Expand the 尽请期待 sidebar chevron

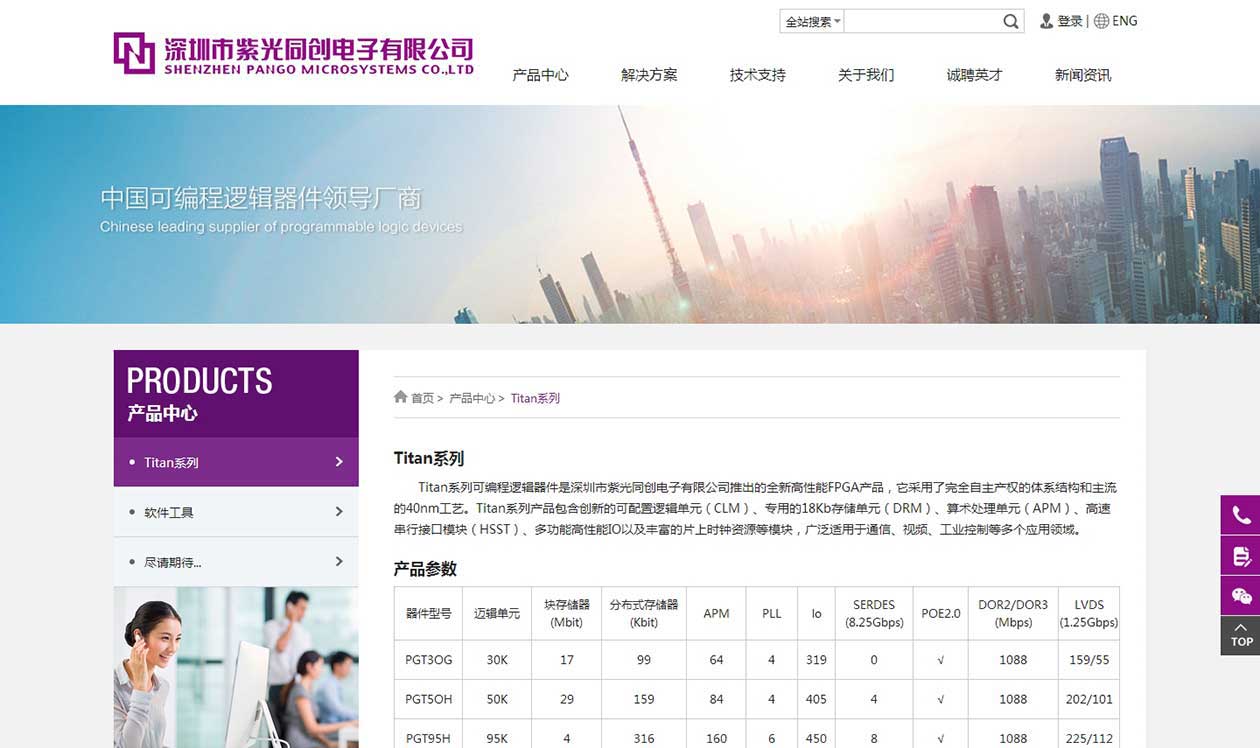[x=339, y=562]
